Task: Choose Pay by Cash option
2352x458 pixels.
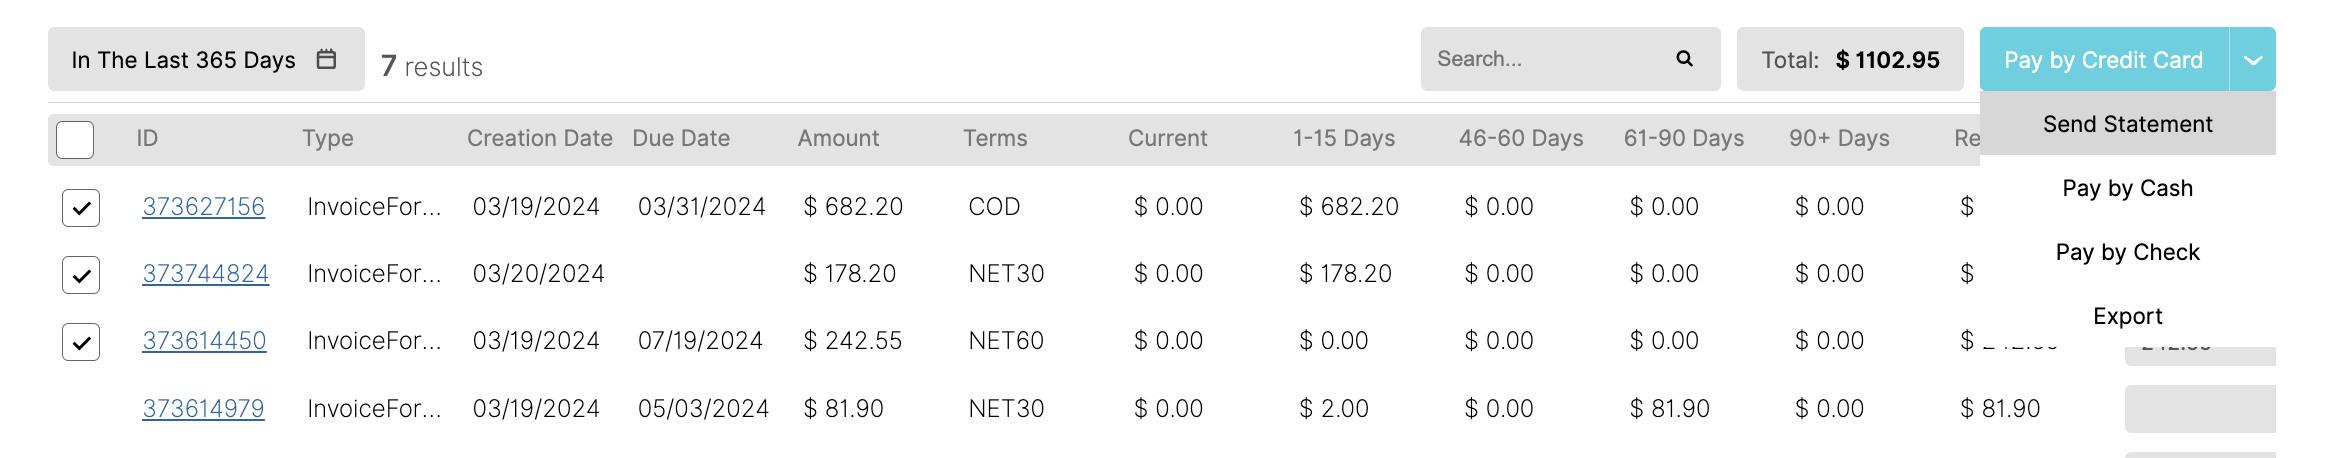Action: coord(2128,188)
